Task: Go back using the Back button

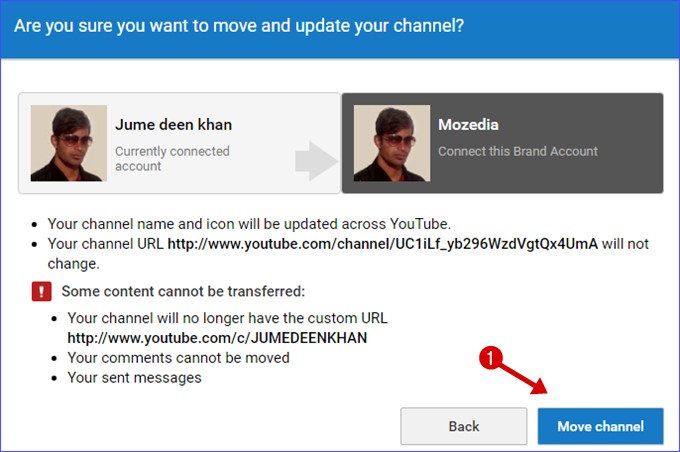Action: point(464,426)
